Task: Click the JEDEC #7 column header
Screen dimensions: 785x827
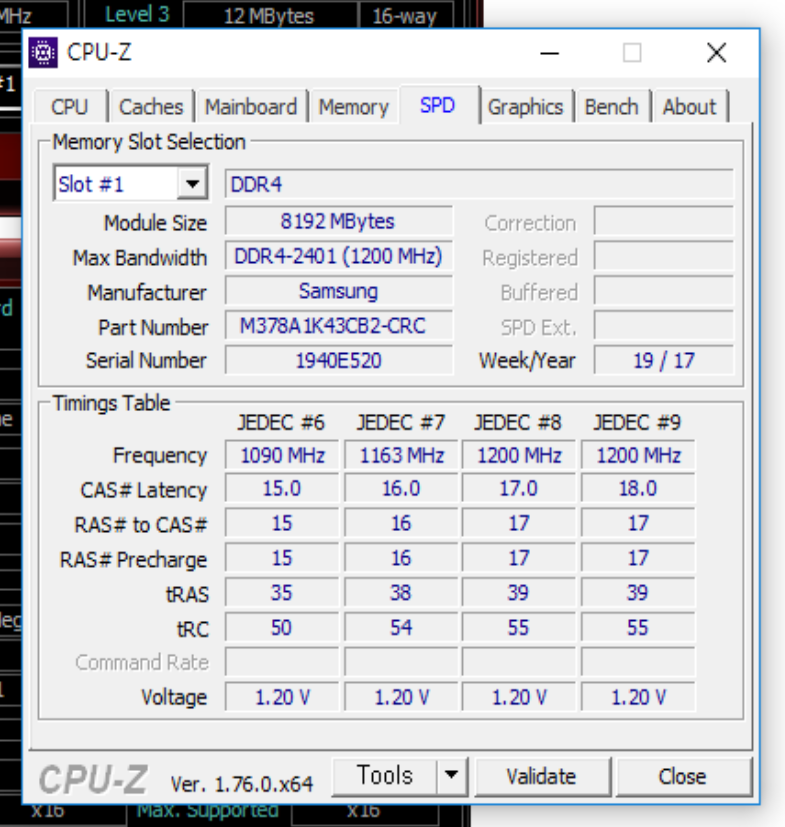Action: point(401,423)
